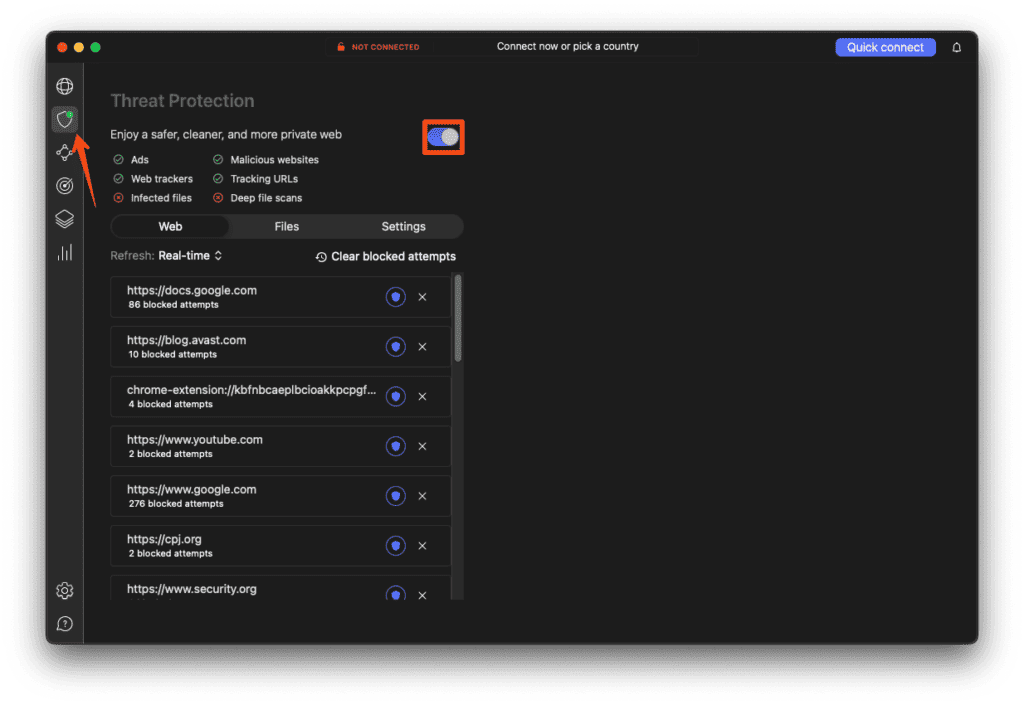
Task: Select the Threat Protection shield sidebar icon
Action: (x=65, y=119)
